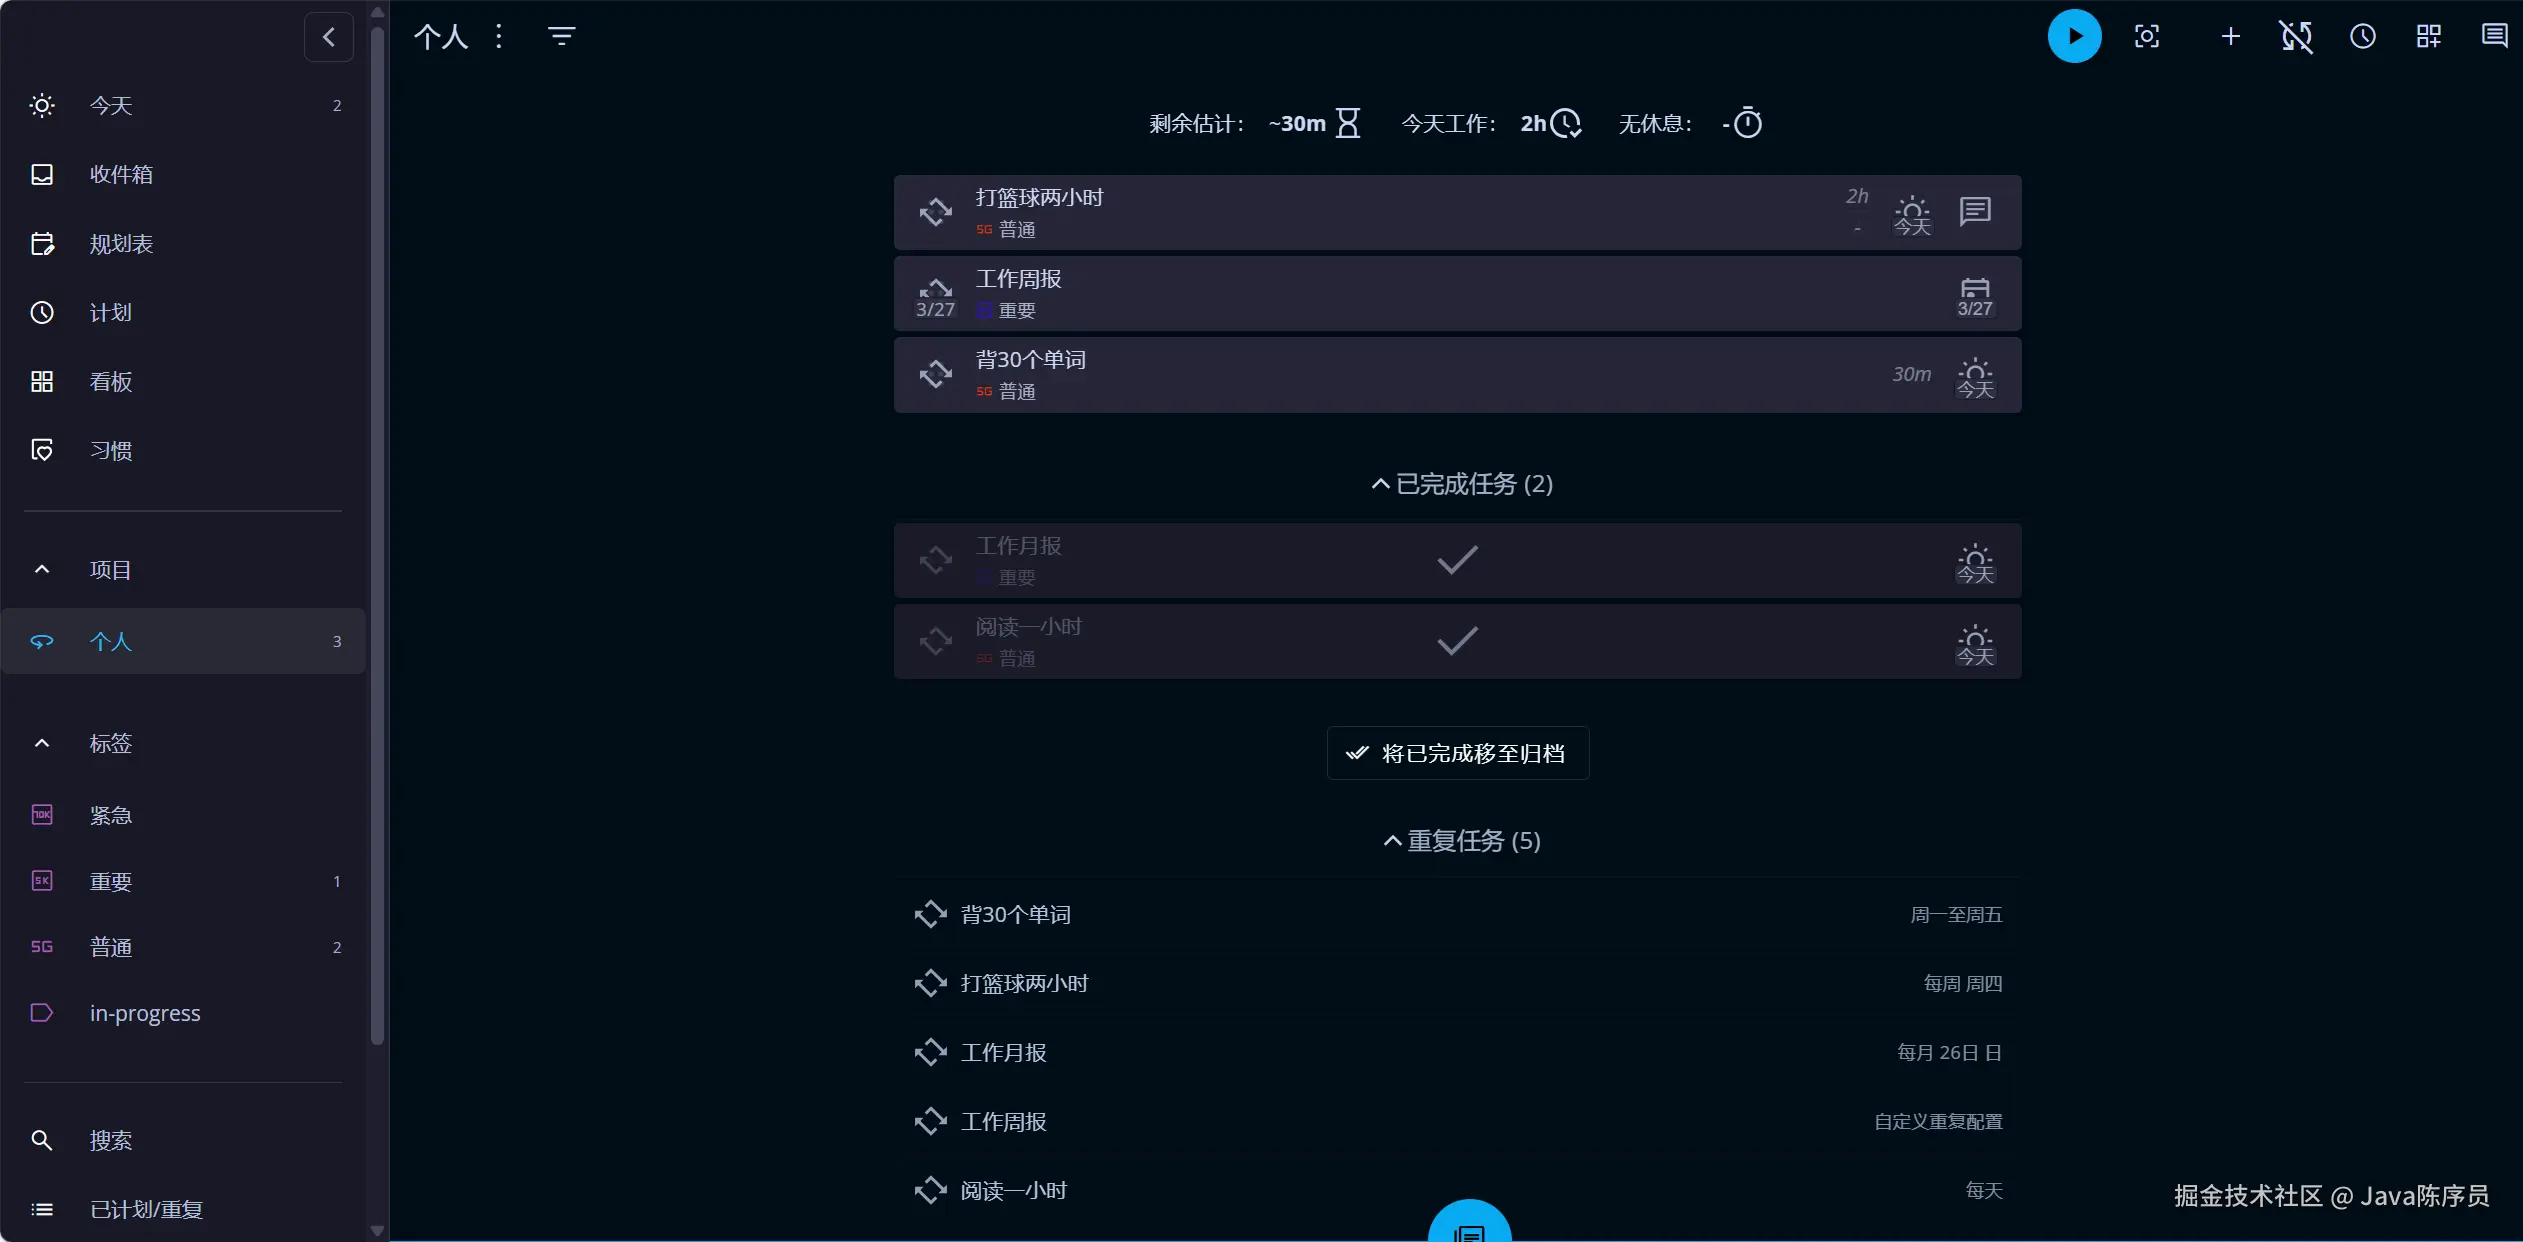This screenshot has width=2523, height=1242.
Task: Click the plus icon to add task
Action: click(x=2230, y=37)
